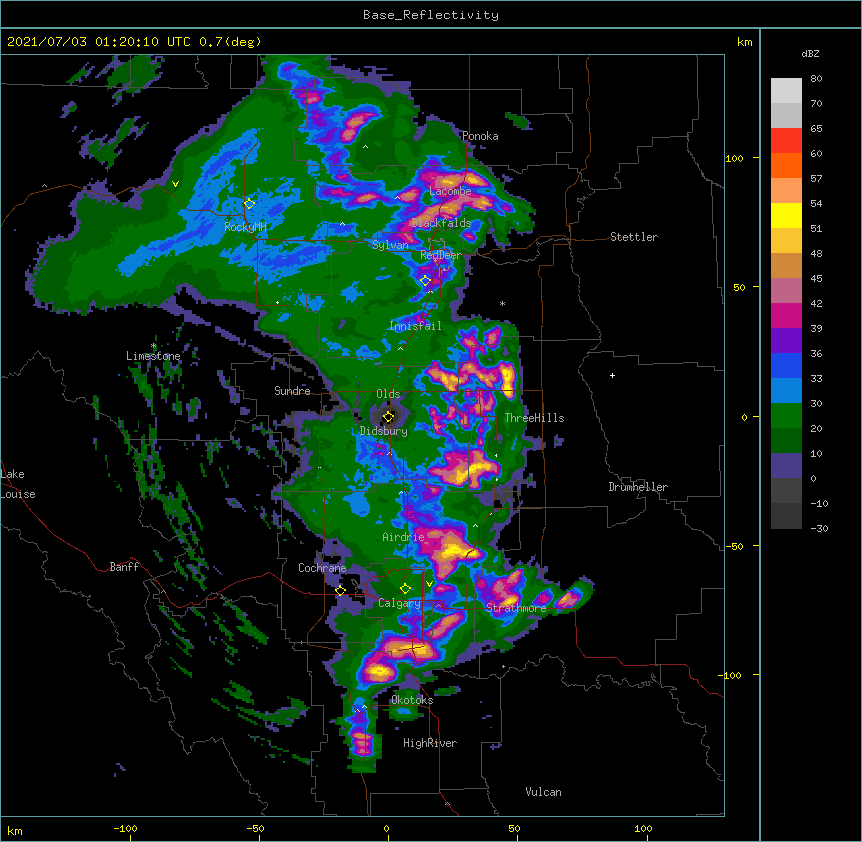This screenshot has height=842, width=862.
Task: Click the Olds city label
Action: click(388, 394)
